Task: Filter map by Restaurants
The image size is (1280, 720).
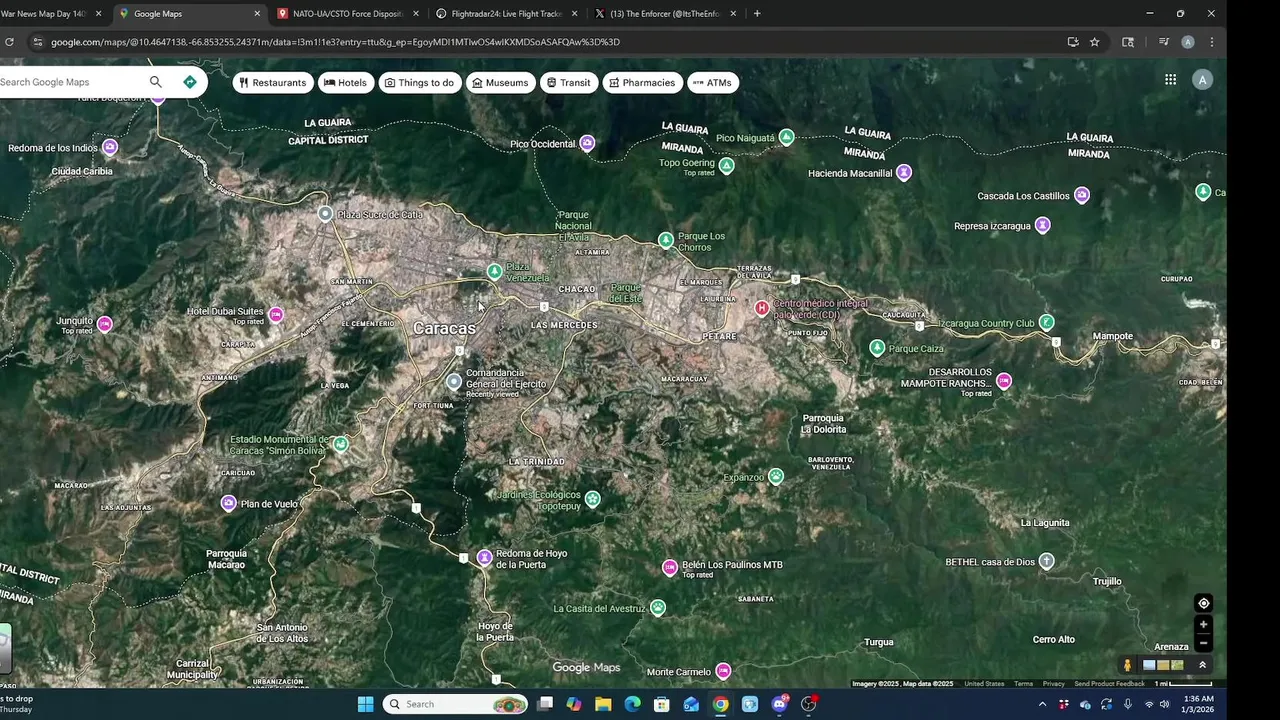Action: (x=273, y=82)
